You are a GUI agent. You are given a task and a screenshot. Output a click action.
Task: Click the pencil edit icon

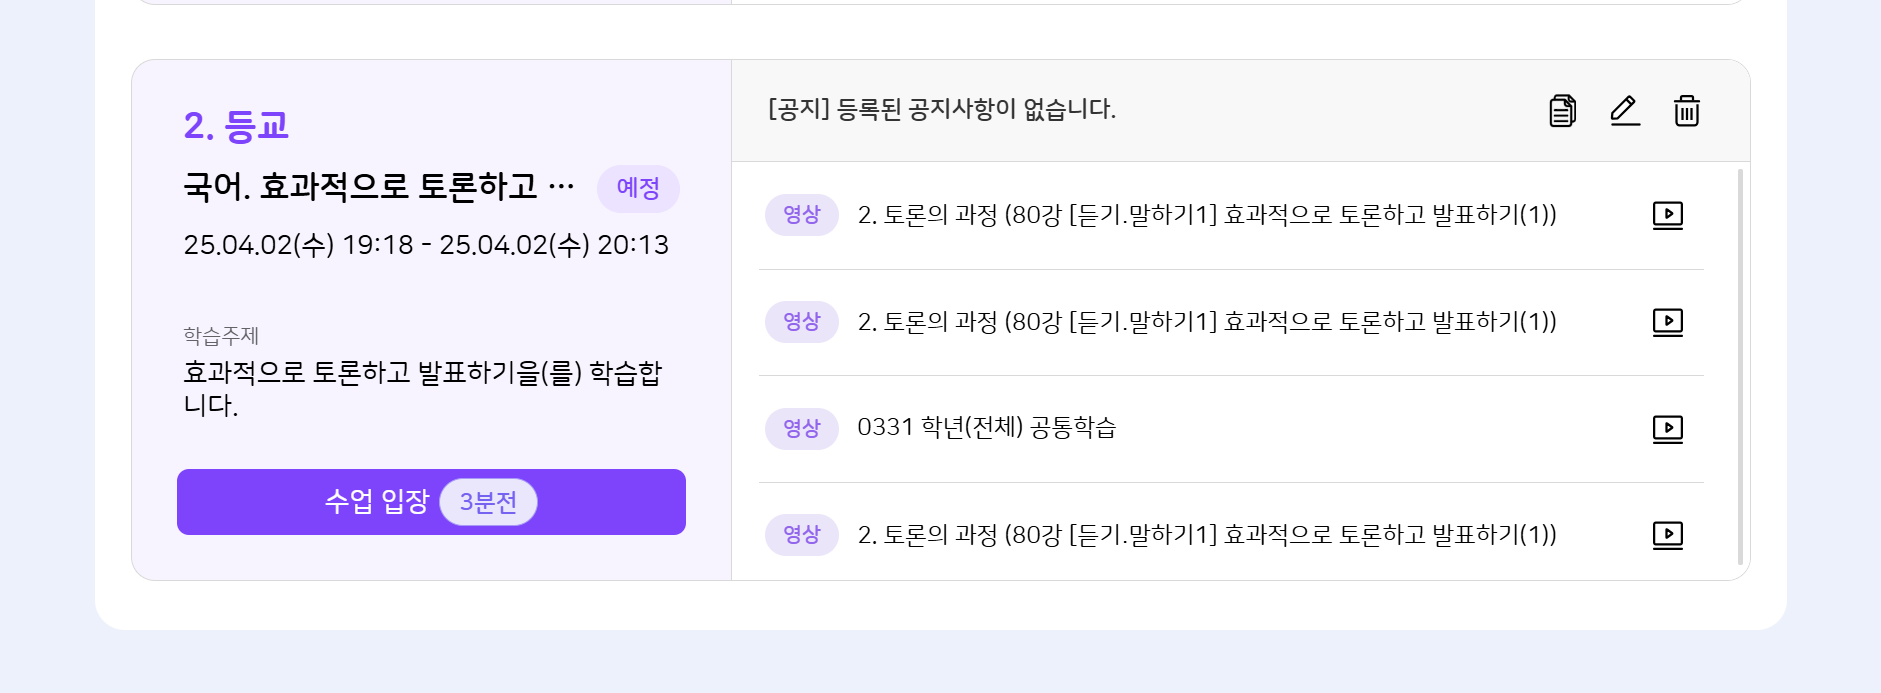1625,111
